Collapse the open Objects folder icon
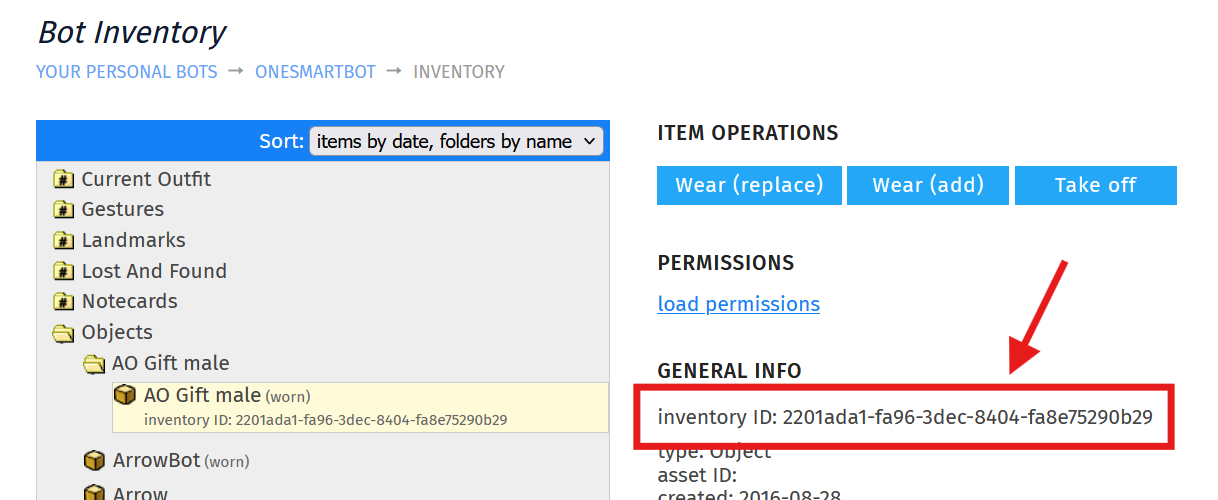This screenshot has height=500, width=1218. tap(63, 333)
